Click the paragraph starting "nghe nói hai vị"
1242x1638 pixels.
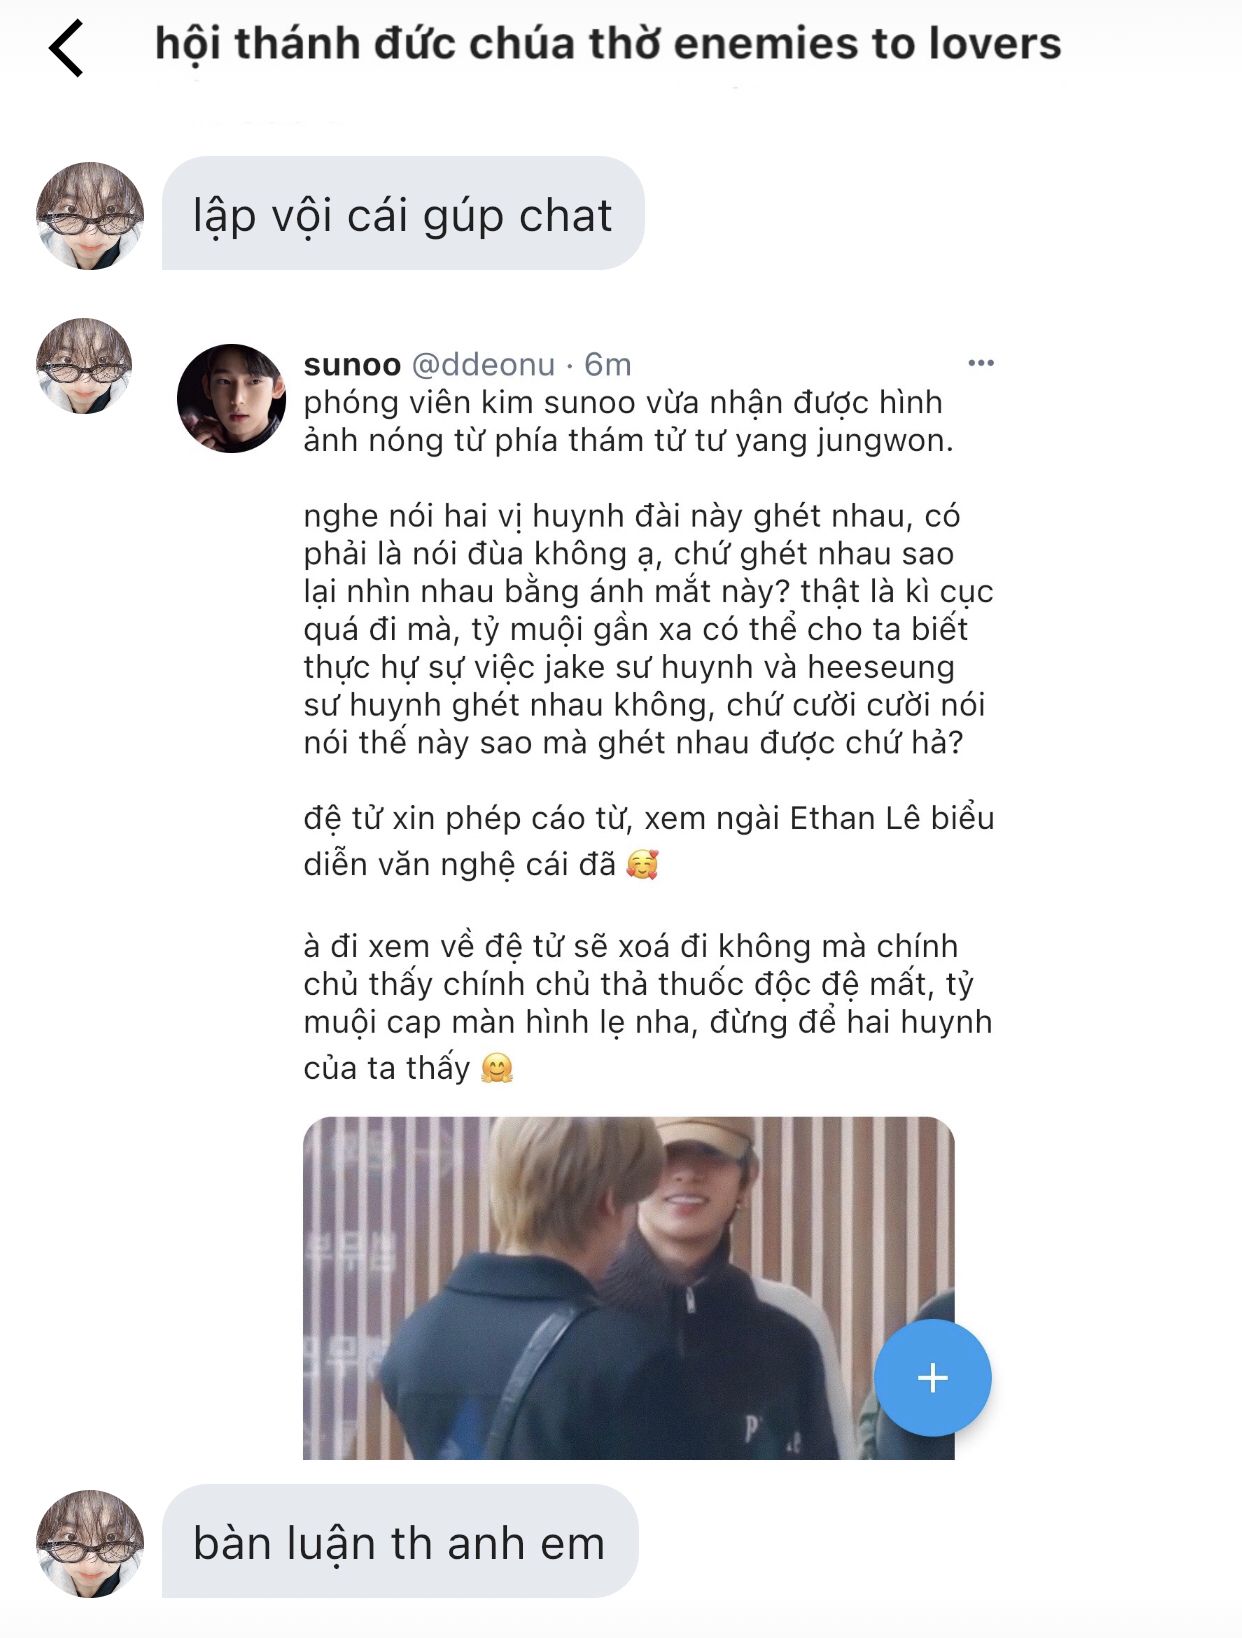point(649,629)
